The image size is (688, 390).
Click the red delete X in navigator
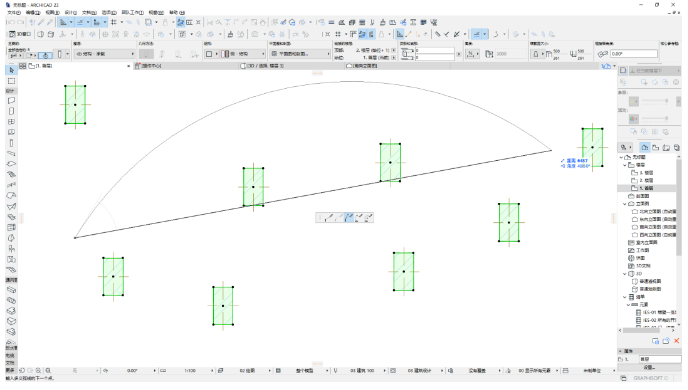677,341
